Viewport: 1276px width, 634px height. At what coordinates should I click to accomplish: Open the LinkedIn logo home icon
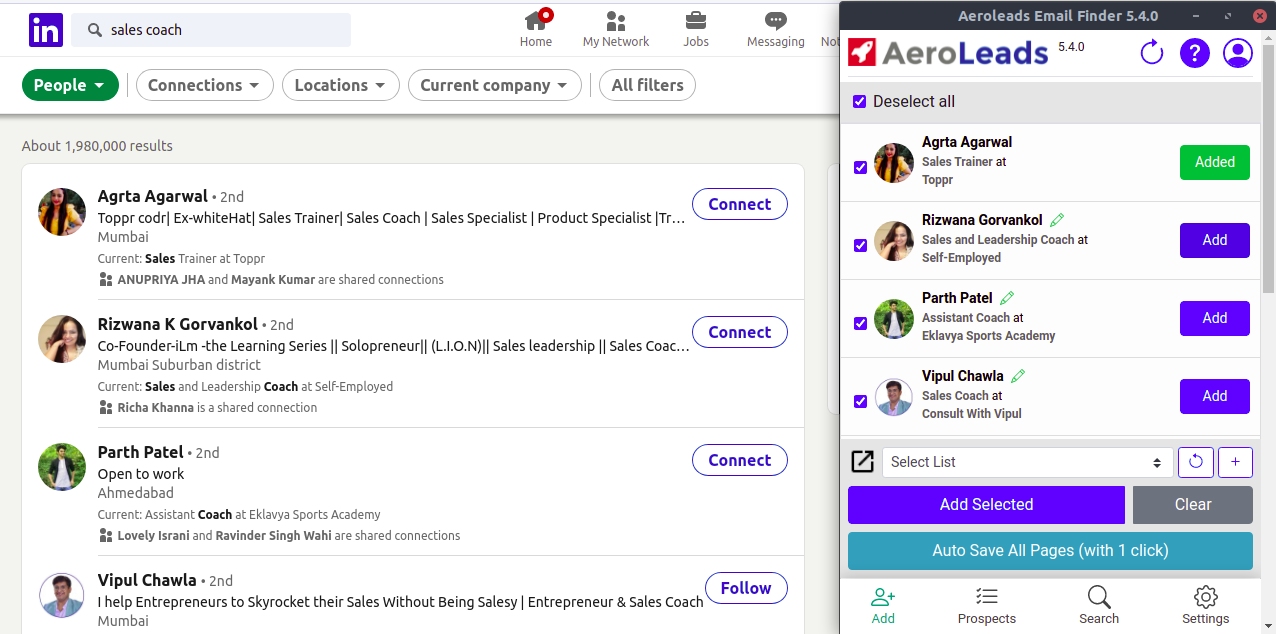(x=46, y=30)
